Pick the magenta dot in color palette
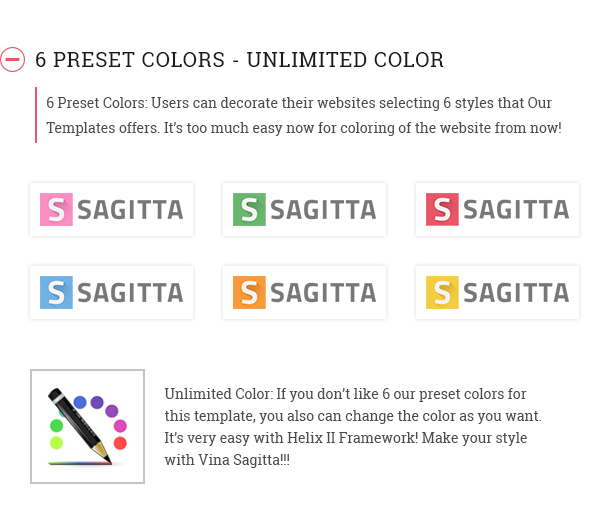The height and width of the screenshot is (532, 610). 120,426
